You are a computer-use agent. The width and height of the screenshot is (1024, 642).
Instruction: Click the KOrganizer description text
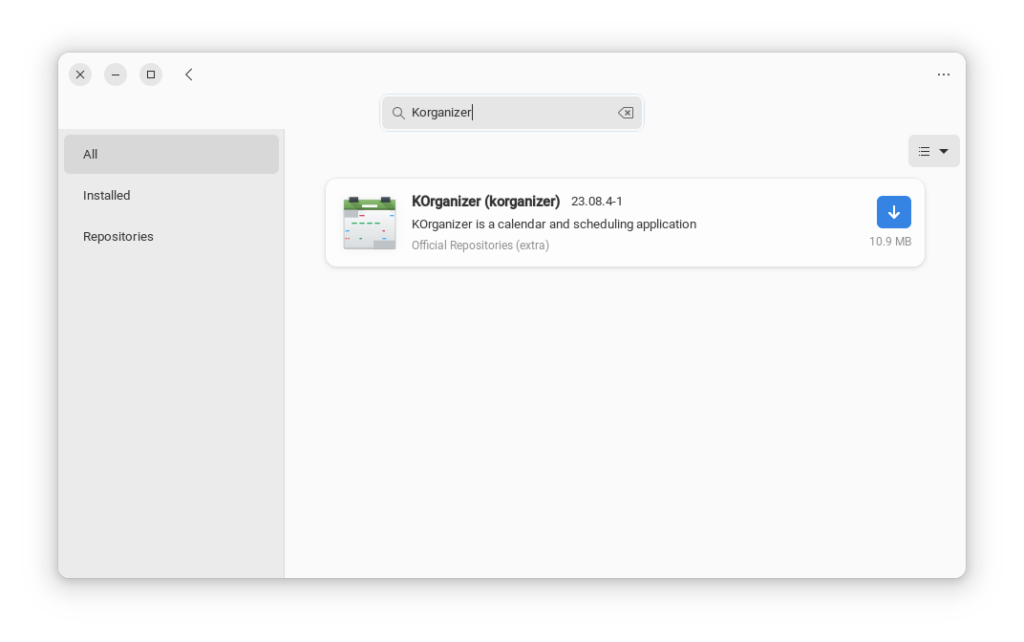[x=554, y=224]
